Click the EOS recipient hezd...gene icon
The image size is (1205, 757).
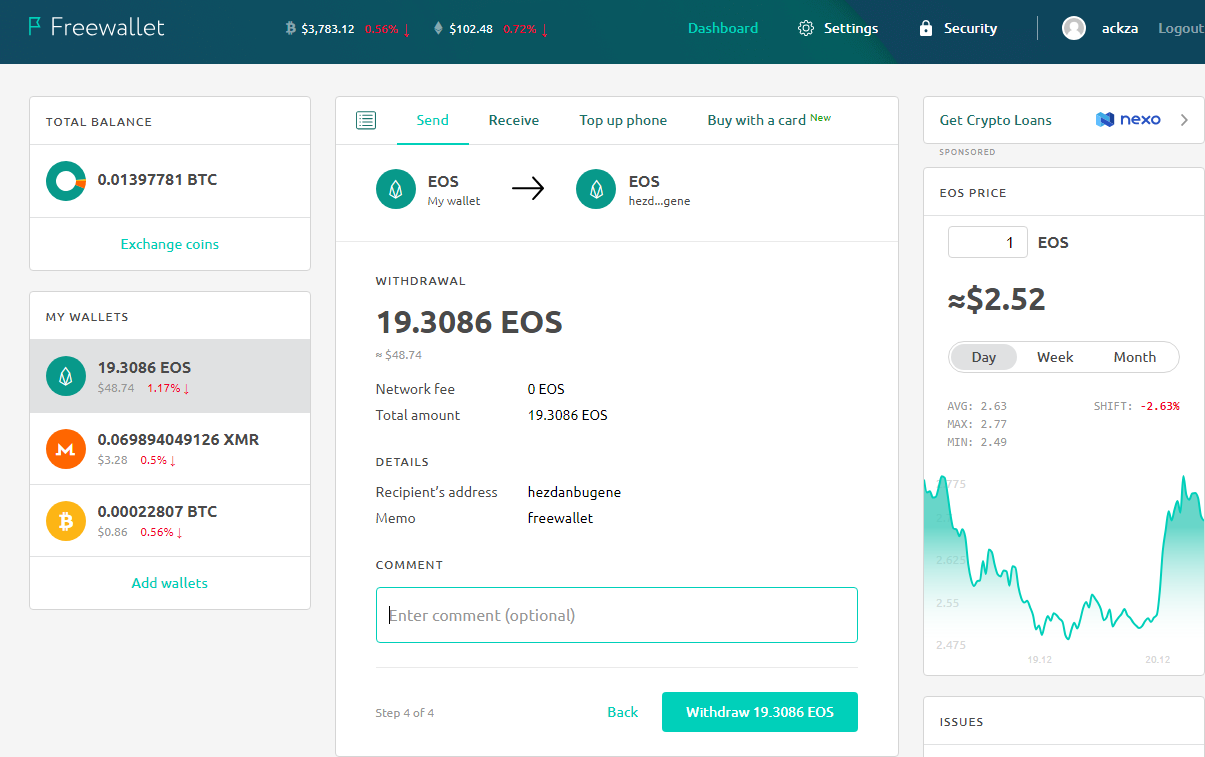point(596,189)
